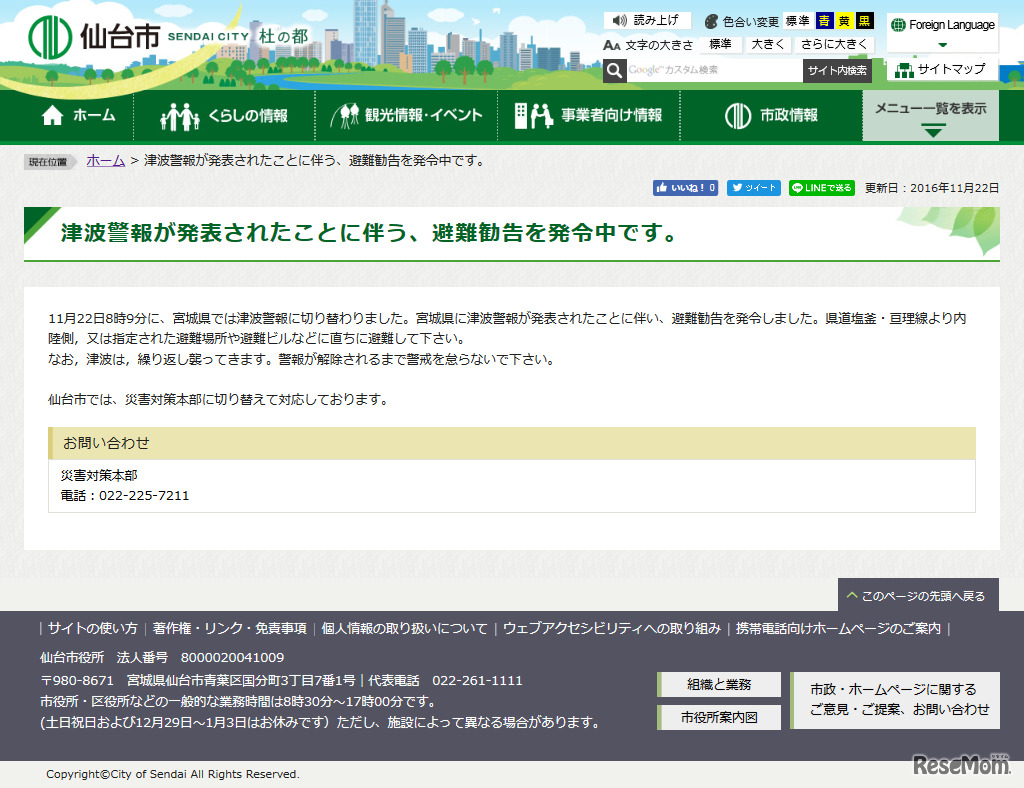Open the 市役所案内図 page
Viewport: 1024px width, 788px height.
(x=718, y=716)
